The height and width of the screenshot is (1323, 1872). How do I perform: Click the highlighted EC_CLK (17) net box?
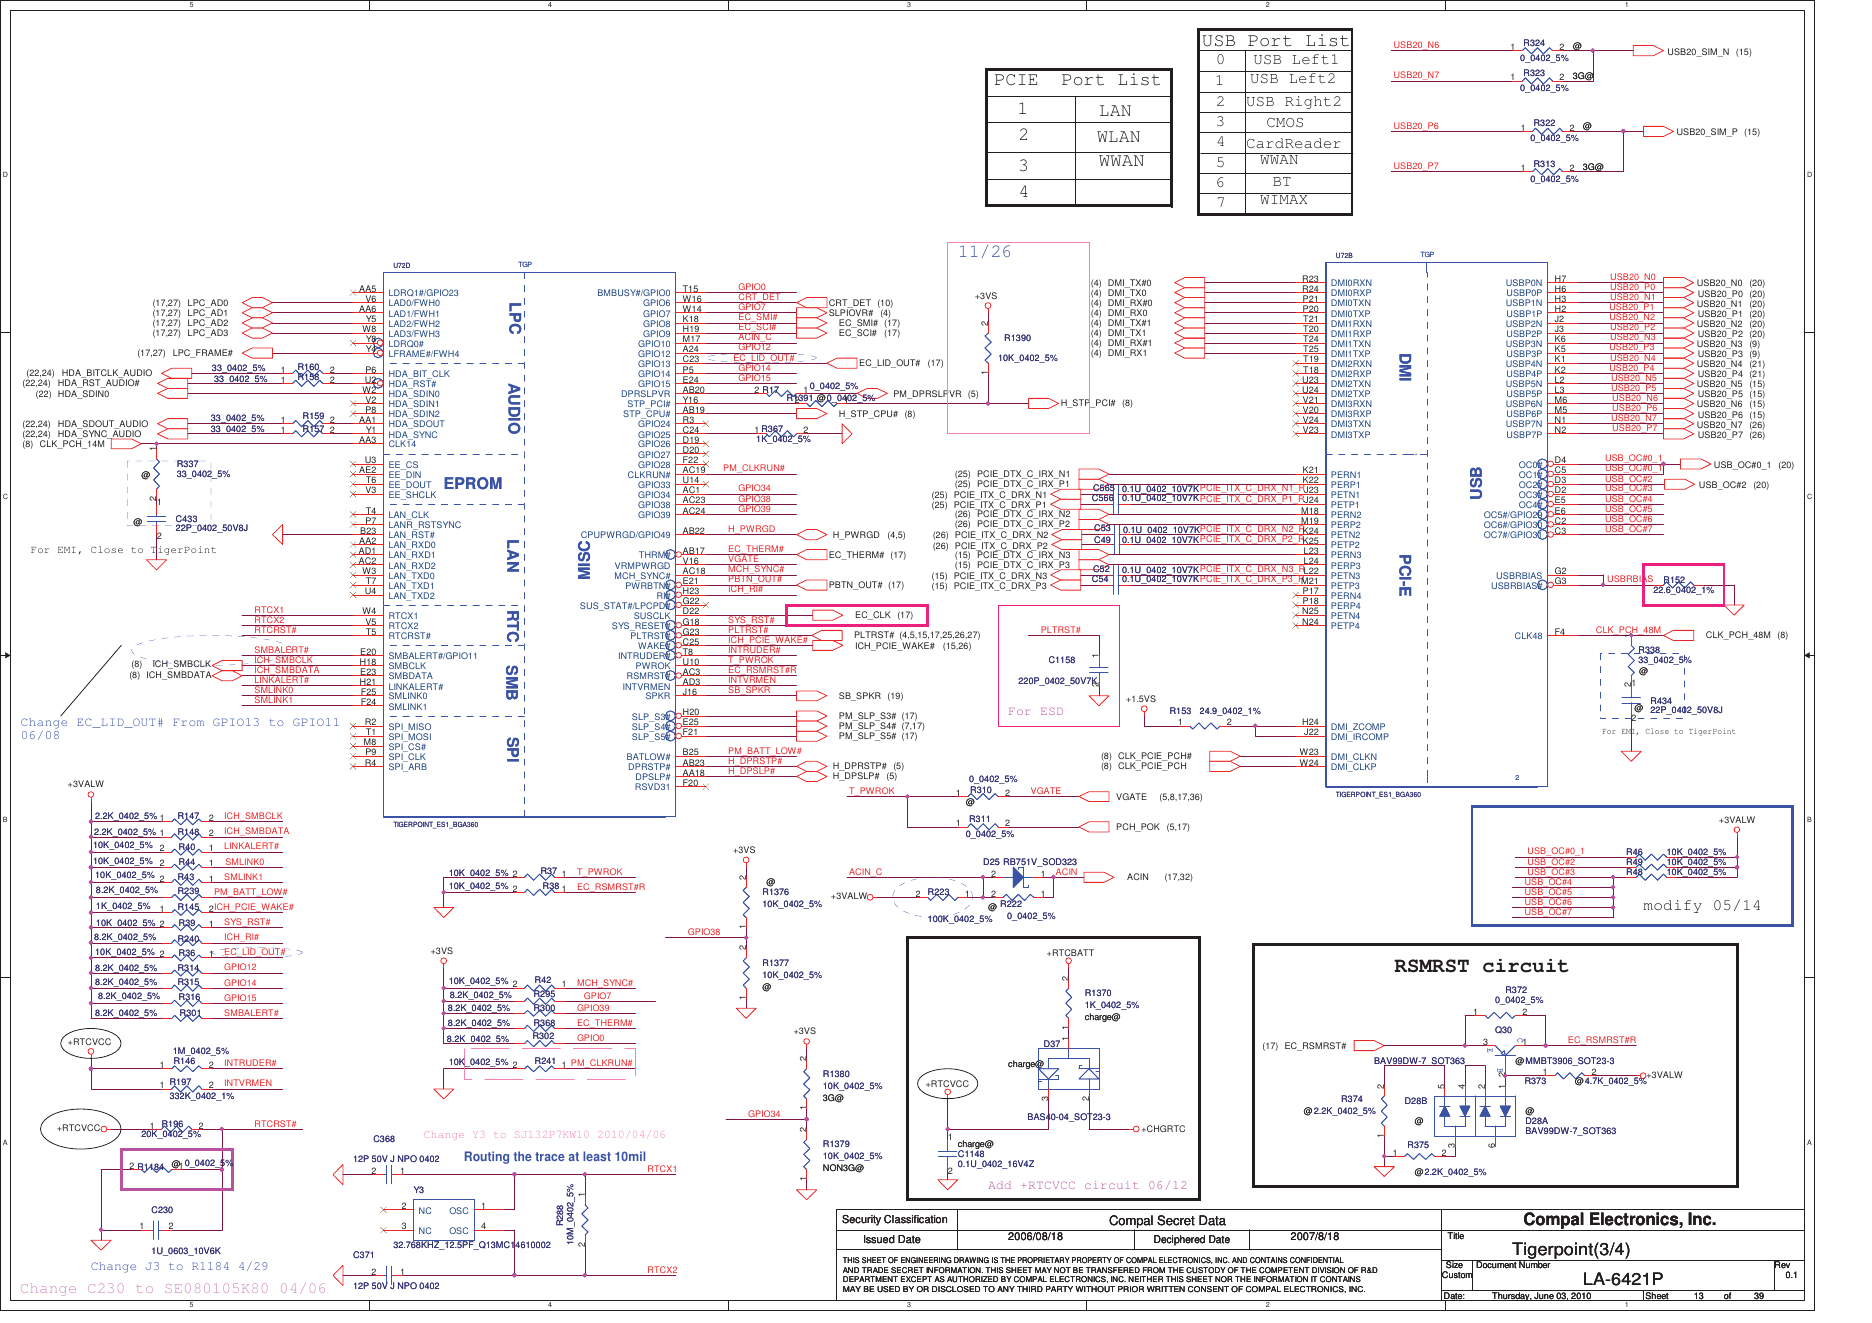857,615
